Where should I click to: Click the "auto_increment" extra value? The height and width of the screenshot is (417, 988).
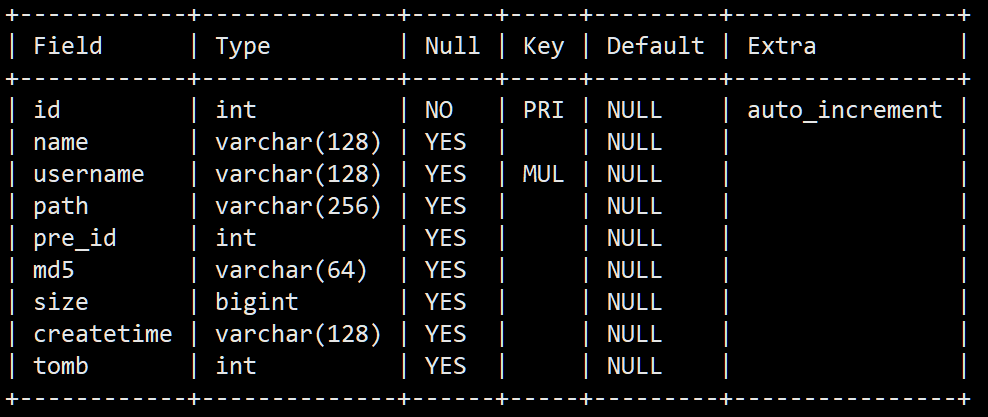click(844, 110)
